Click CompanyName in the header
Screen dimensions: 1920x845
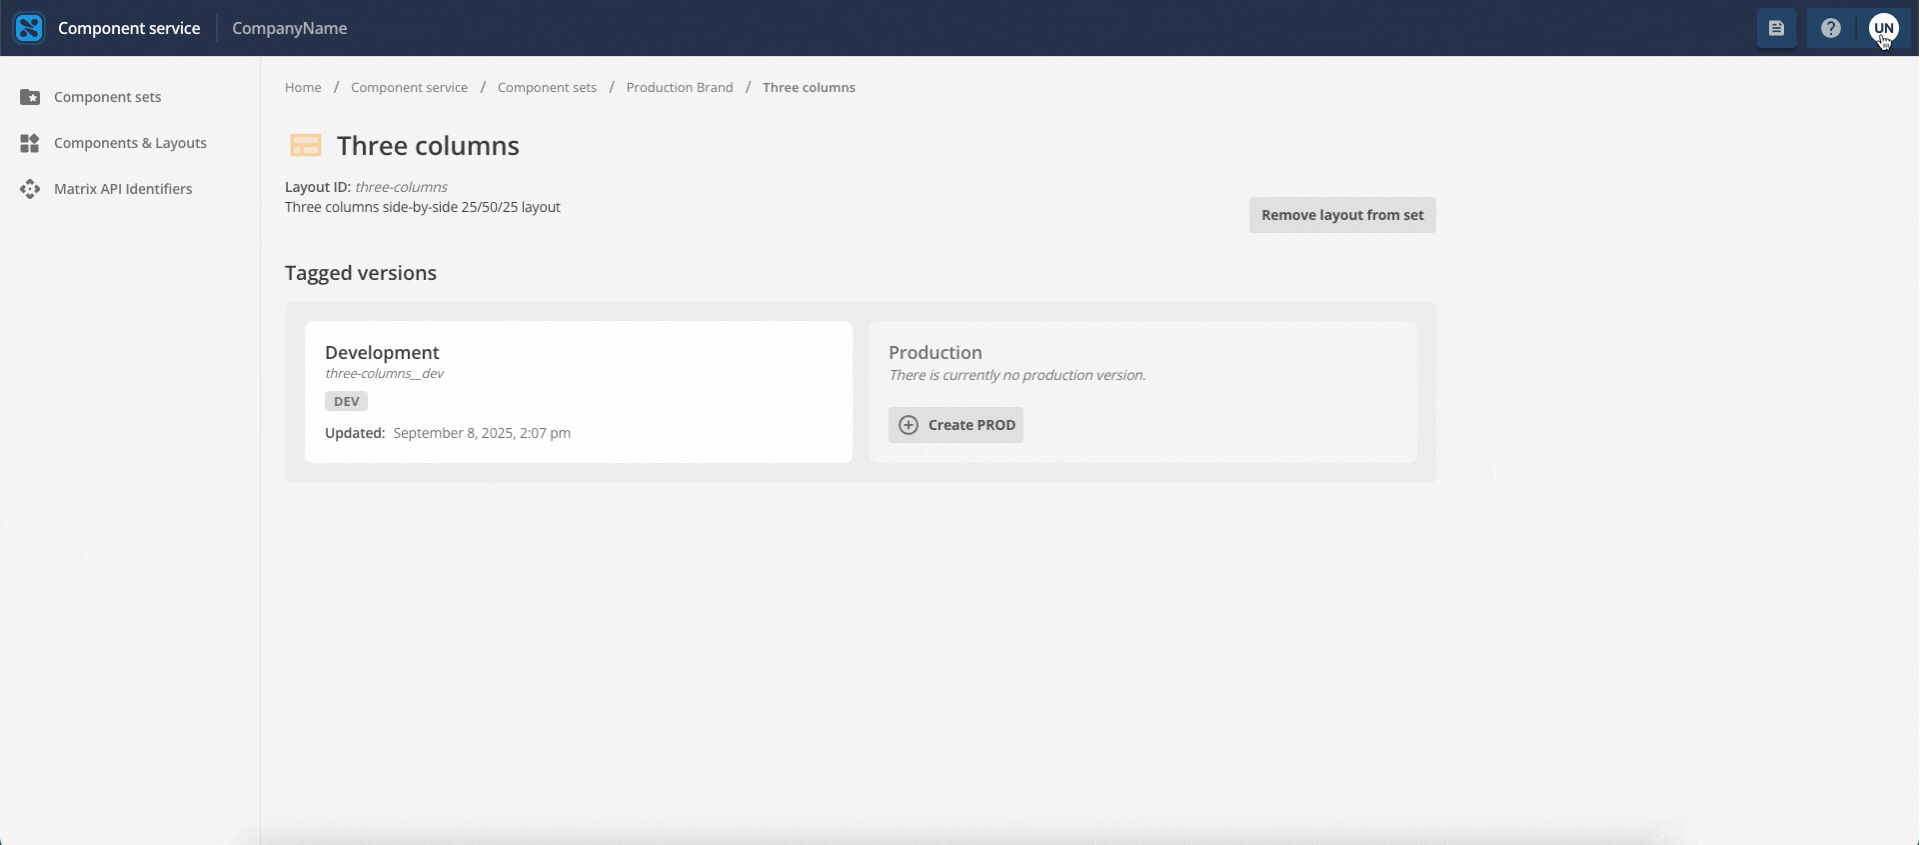click(290, 28)
